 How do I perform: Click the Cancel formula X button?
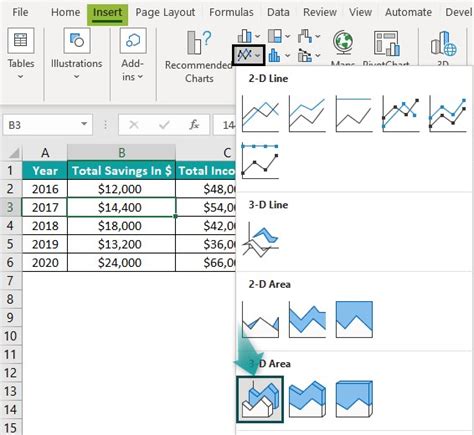pos(134,125)
